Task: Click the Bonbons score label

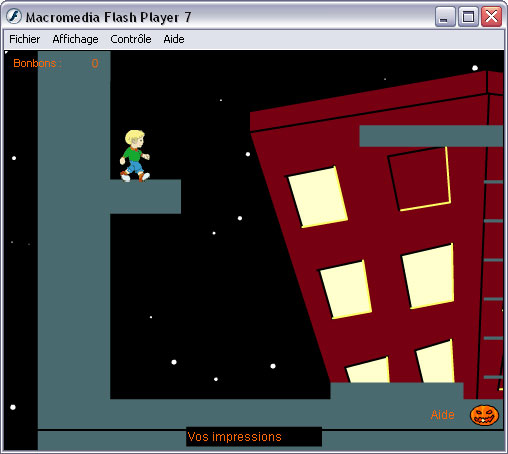Action: [37, 63]
